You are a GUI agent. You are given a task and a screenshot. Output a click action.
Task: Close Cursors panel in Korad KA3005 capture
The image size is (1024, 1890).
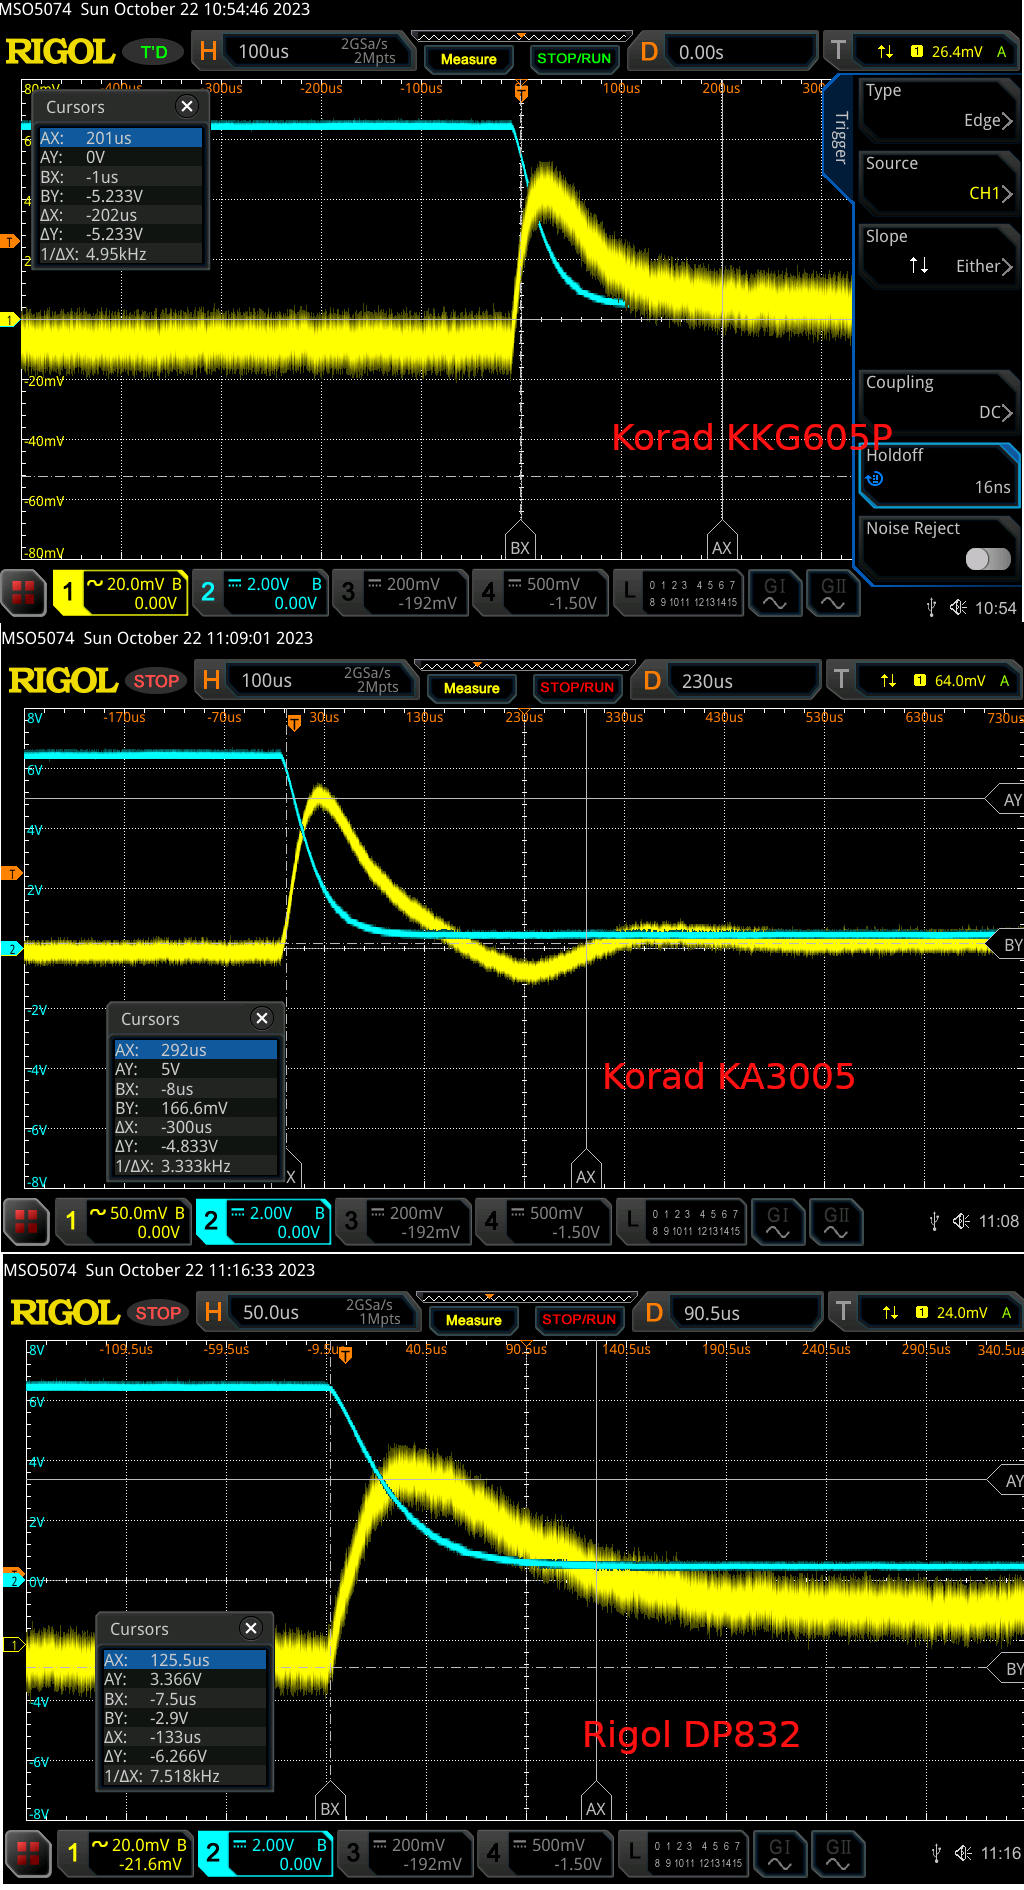[262, 1018]
